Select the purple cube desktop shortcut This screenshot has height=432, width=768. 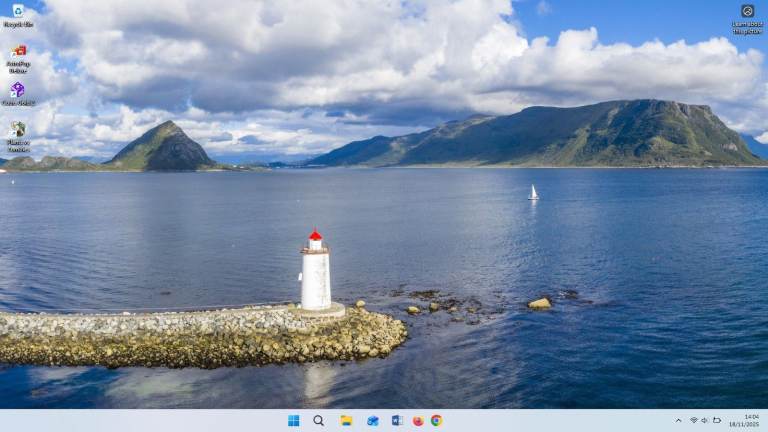pyautogui.click(x=18, y=91)
